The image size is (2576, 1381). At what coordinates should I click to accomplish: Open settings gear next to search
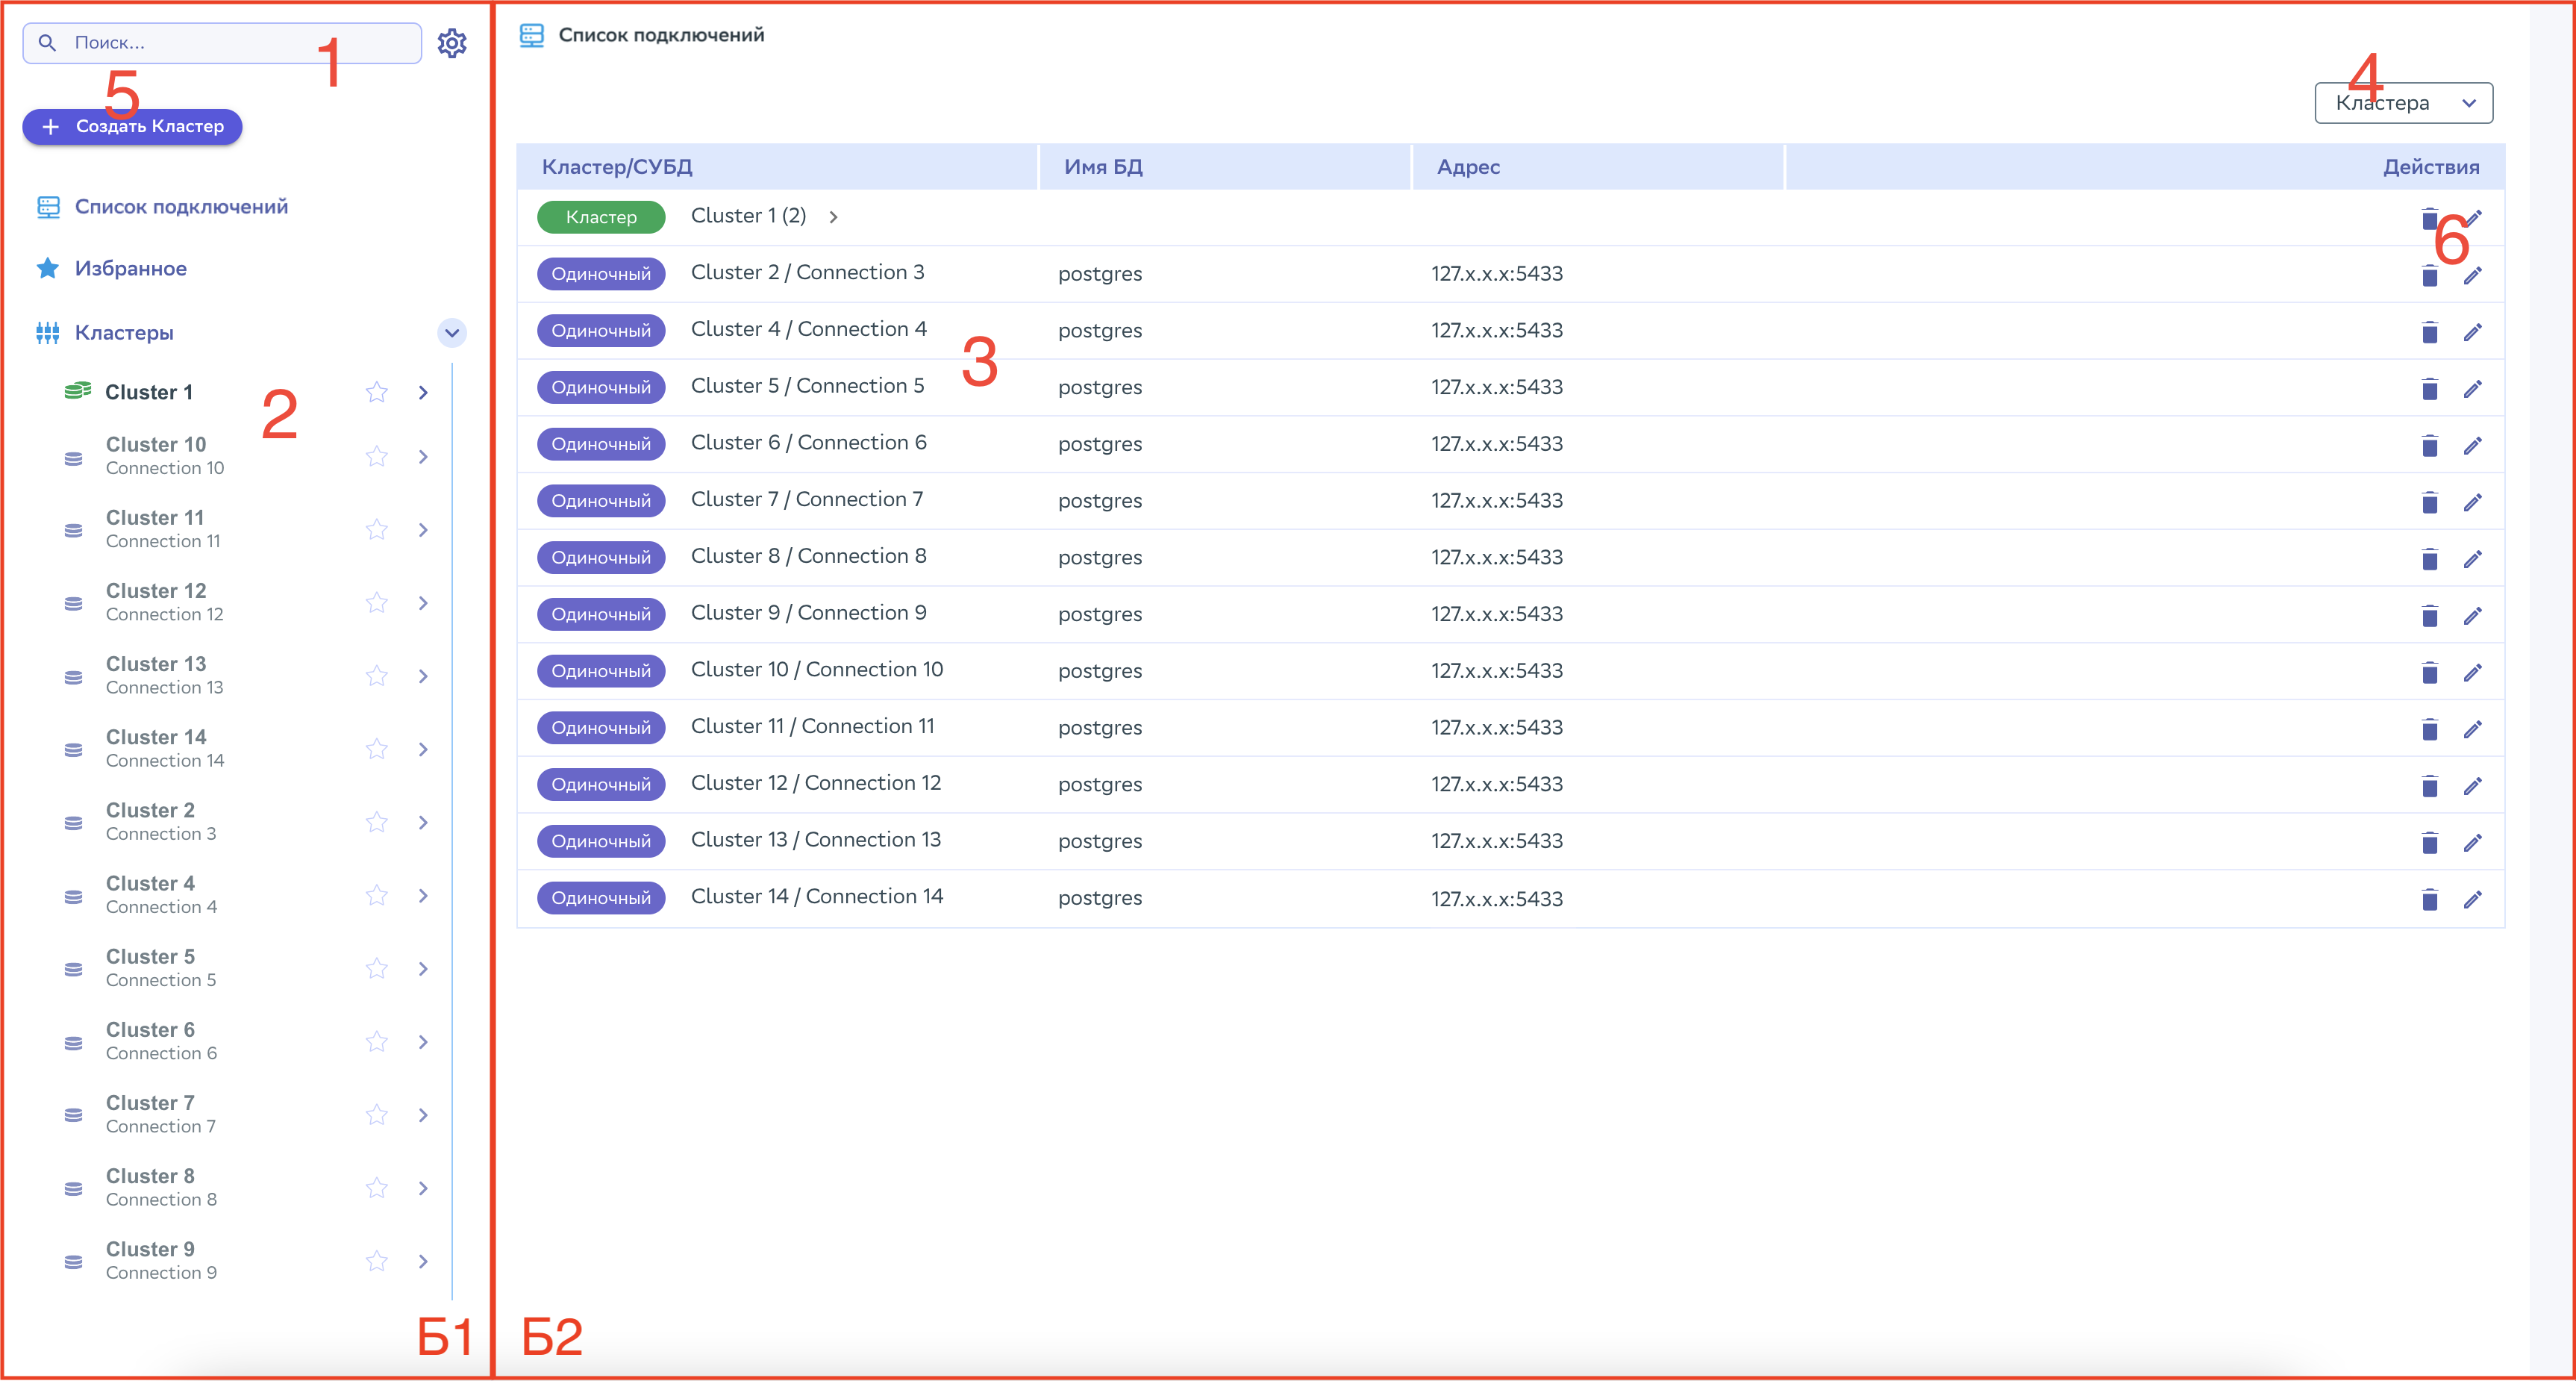(452, 43)
